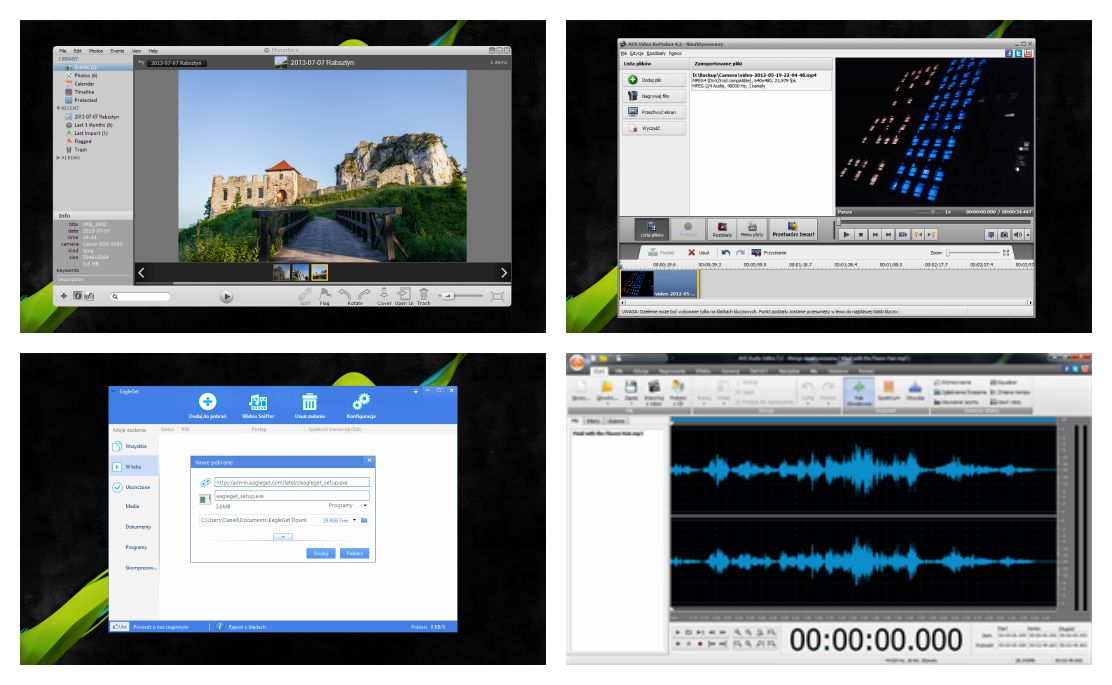The image size is (1112, 685).
Task: Select the video-2012-05 clip on the AVS timeline
Action: tap(659, 284)
